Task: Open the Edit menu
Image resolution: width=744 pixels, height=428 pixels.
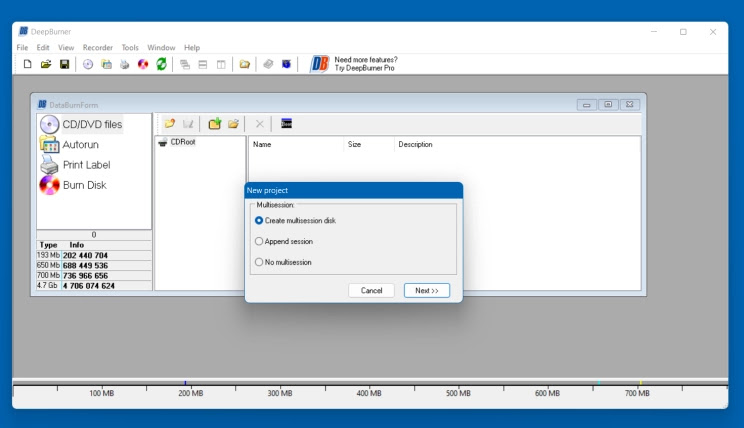Action: point(43,47)
